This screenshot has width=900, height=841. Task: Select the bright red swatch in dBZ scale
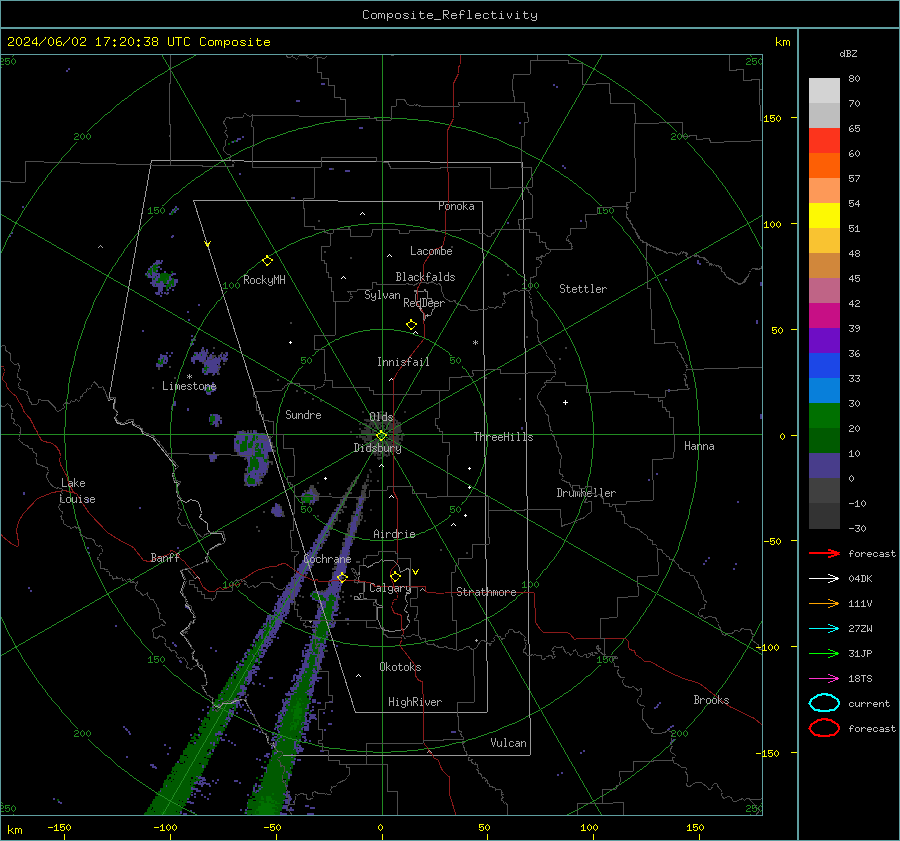click(x=824, y=141)
